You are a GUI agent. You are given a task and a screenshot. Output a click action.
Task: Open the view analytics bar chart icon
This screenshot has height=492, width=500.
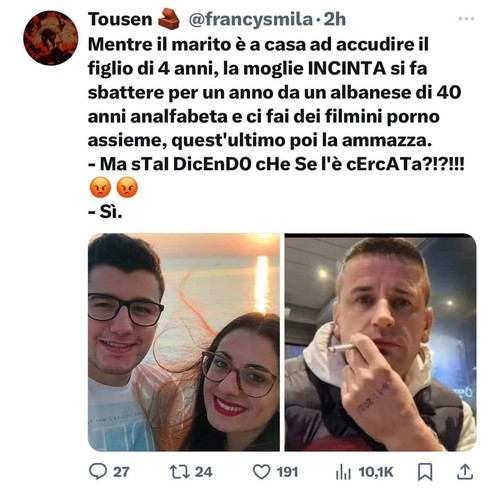pos(343,472)
